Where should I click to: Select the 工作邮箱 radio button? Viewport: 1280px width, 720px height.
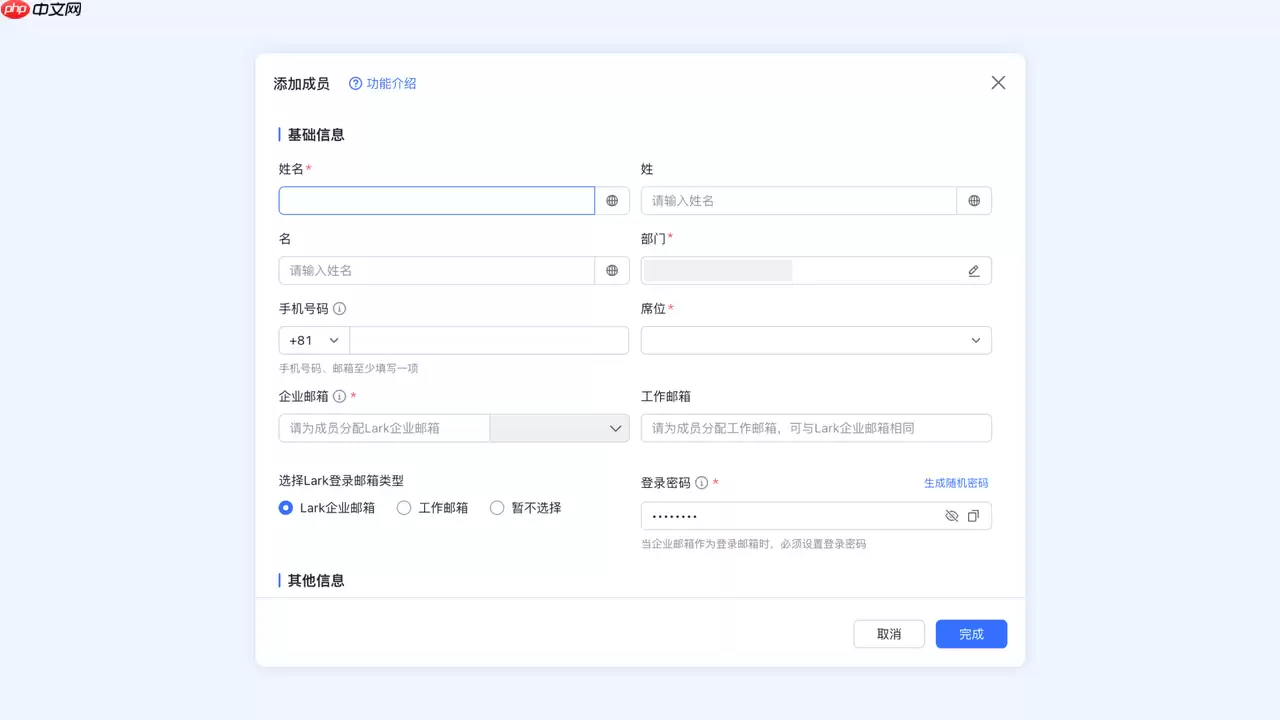pyautogui.click(x=404, y=508)
